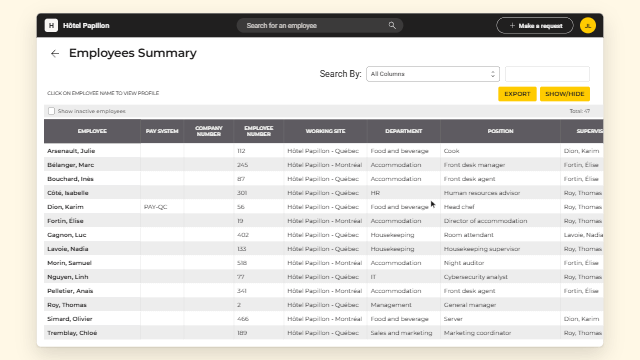Screen dimensions: 640x360
Task: Click the Make a request button
Action: 535,26
